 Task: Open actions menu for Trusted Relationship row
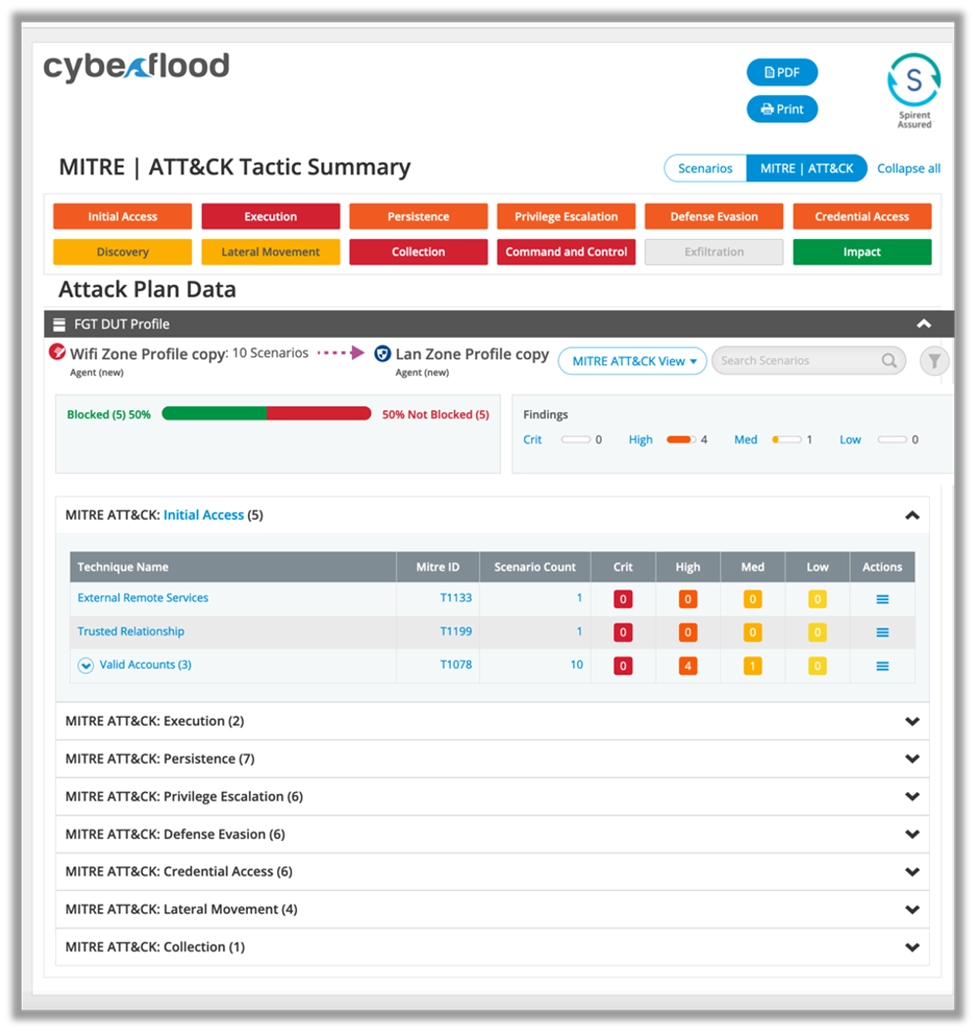[882, 632]
